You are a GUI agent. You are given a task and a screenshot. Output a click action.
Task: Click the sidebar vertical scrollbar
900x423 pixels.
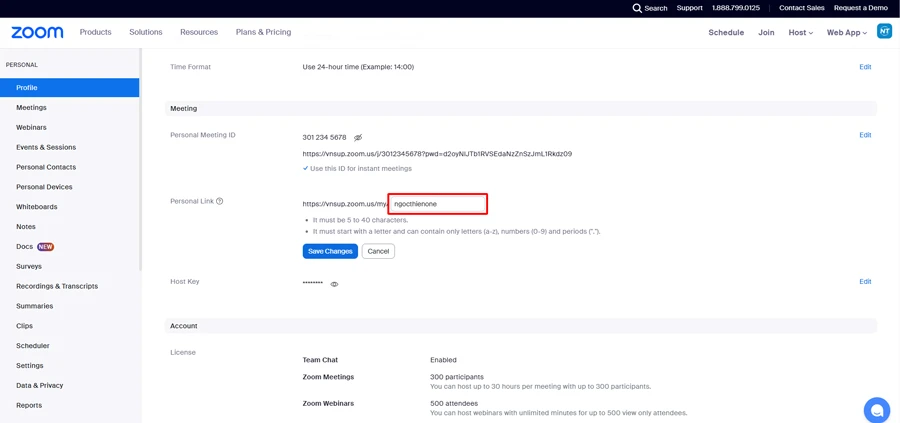click(x=140, y=161)
